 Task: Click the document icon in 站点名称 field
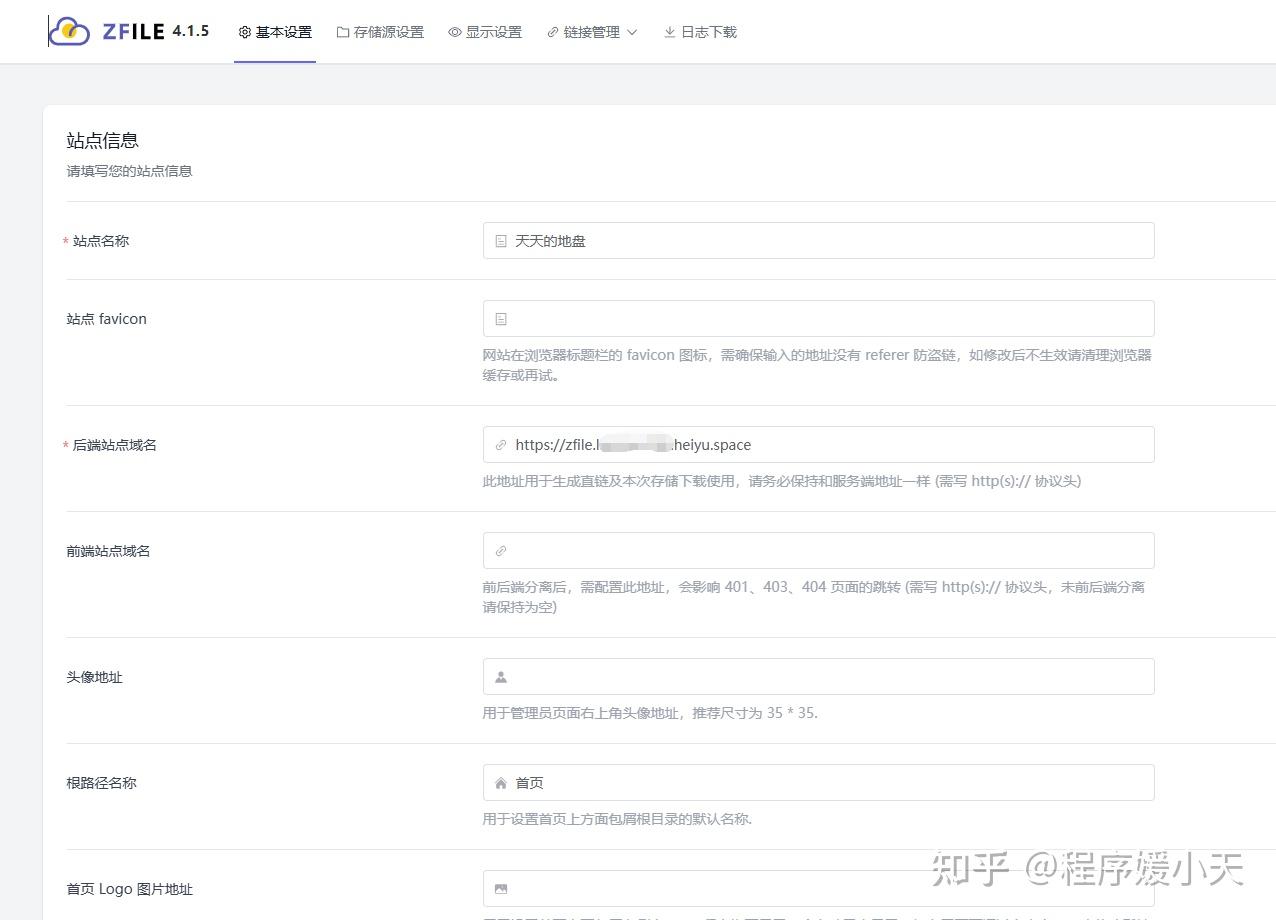tap(501, 241)
